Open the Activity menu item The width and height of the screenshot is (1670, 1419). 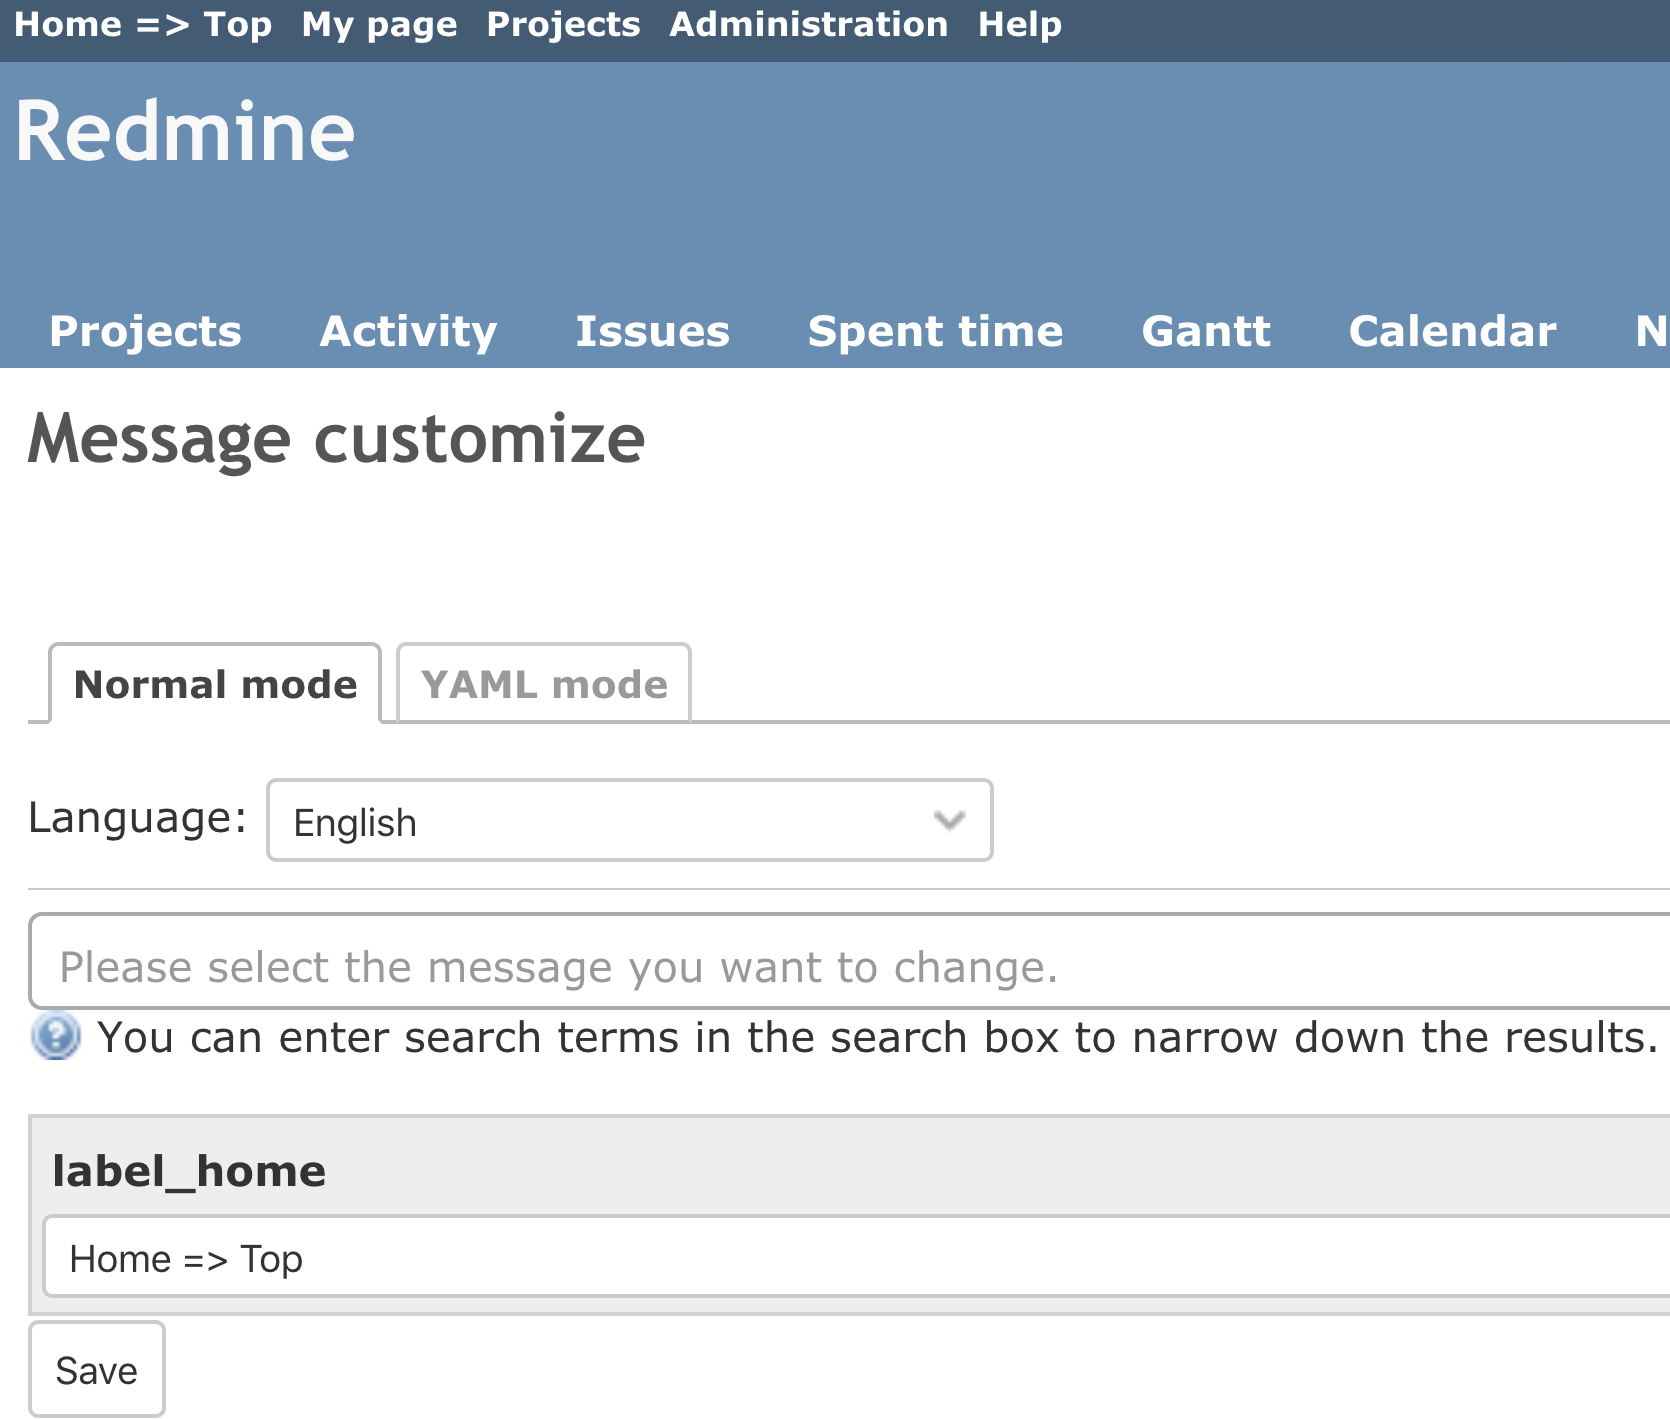[x=408, y=331]
